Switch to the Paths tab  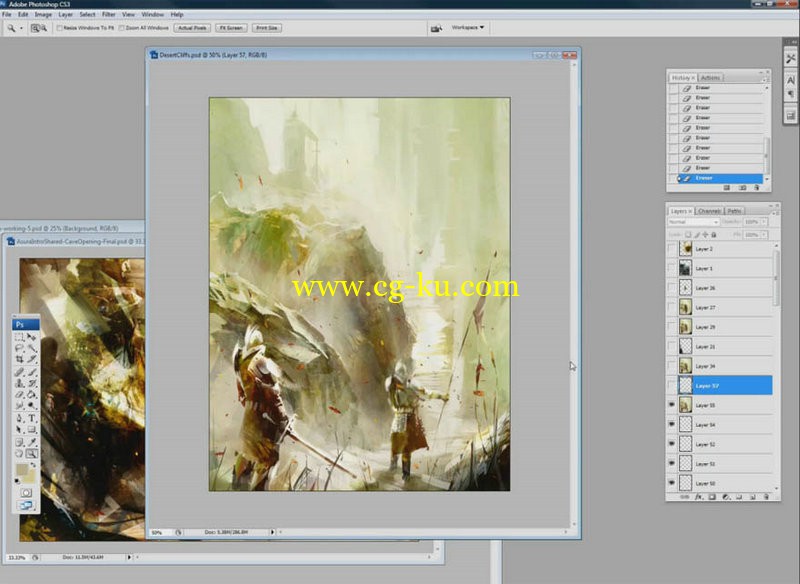click(735, 211)
